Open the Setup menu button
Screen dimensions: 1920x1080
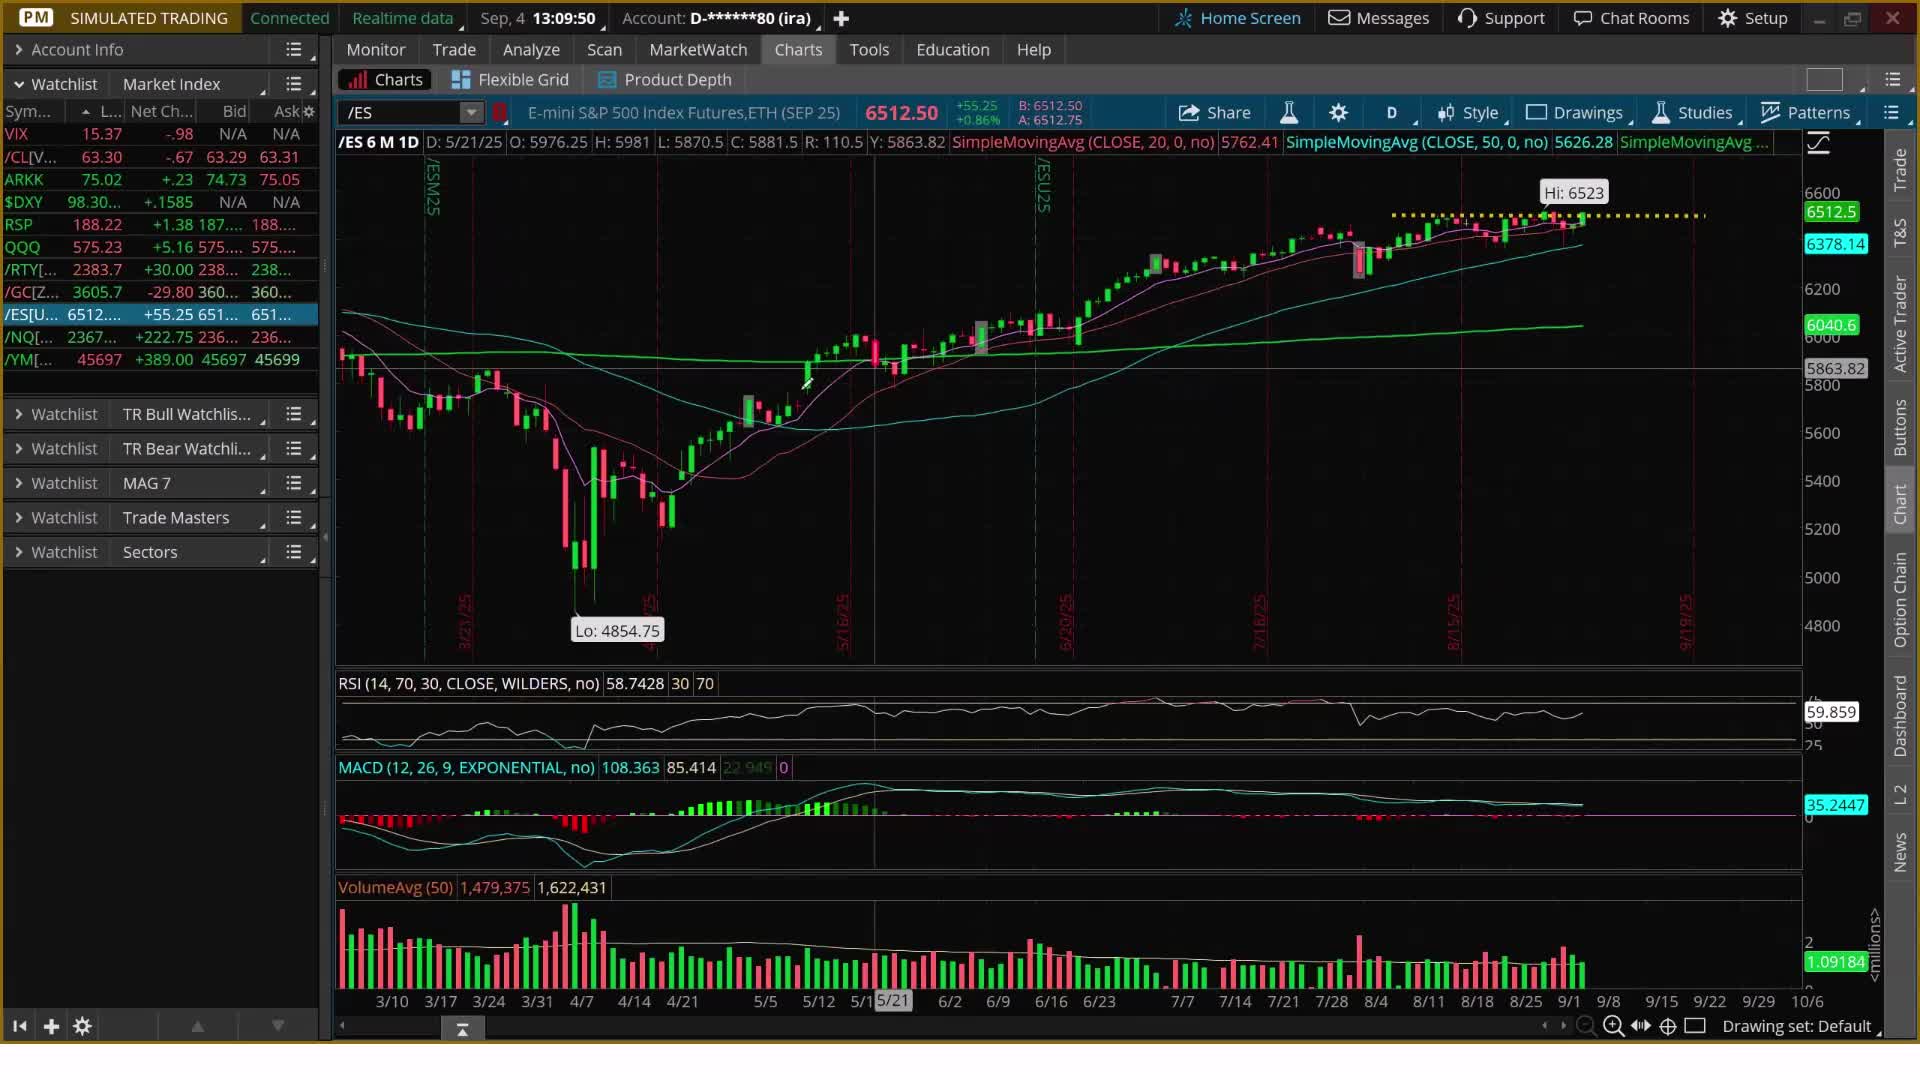(1753, 18)
